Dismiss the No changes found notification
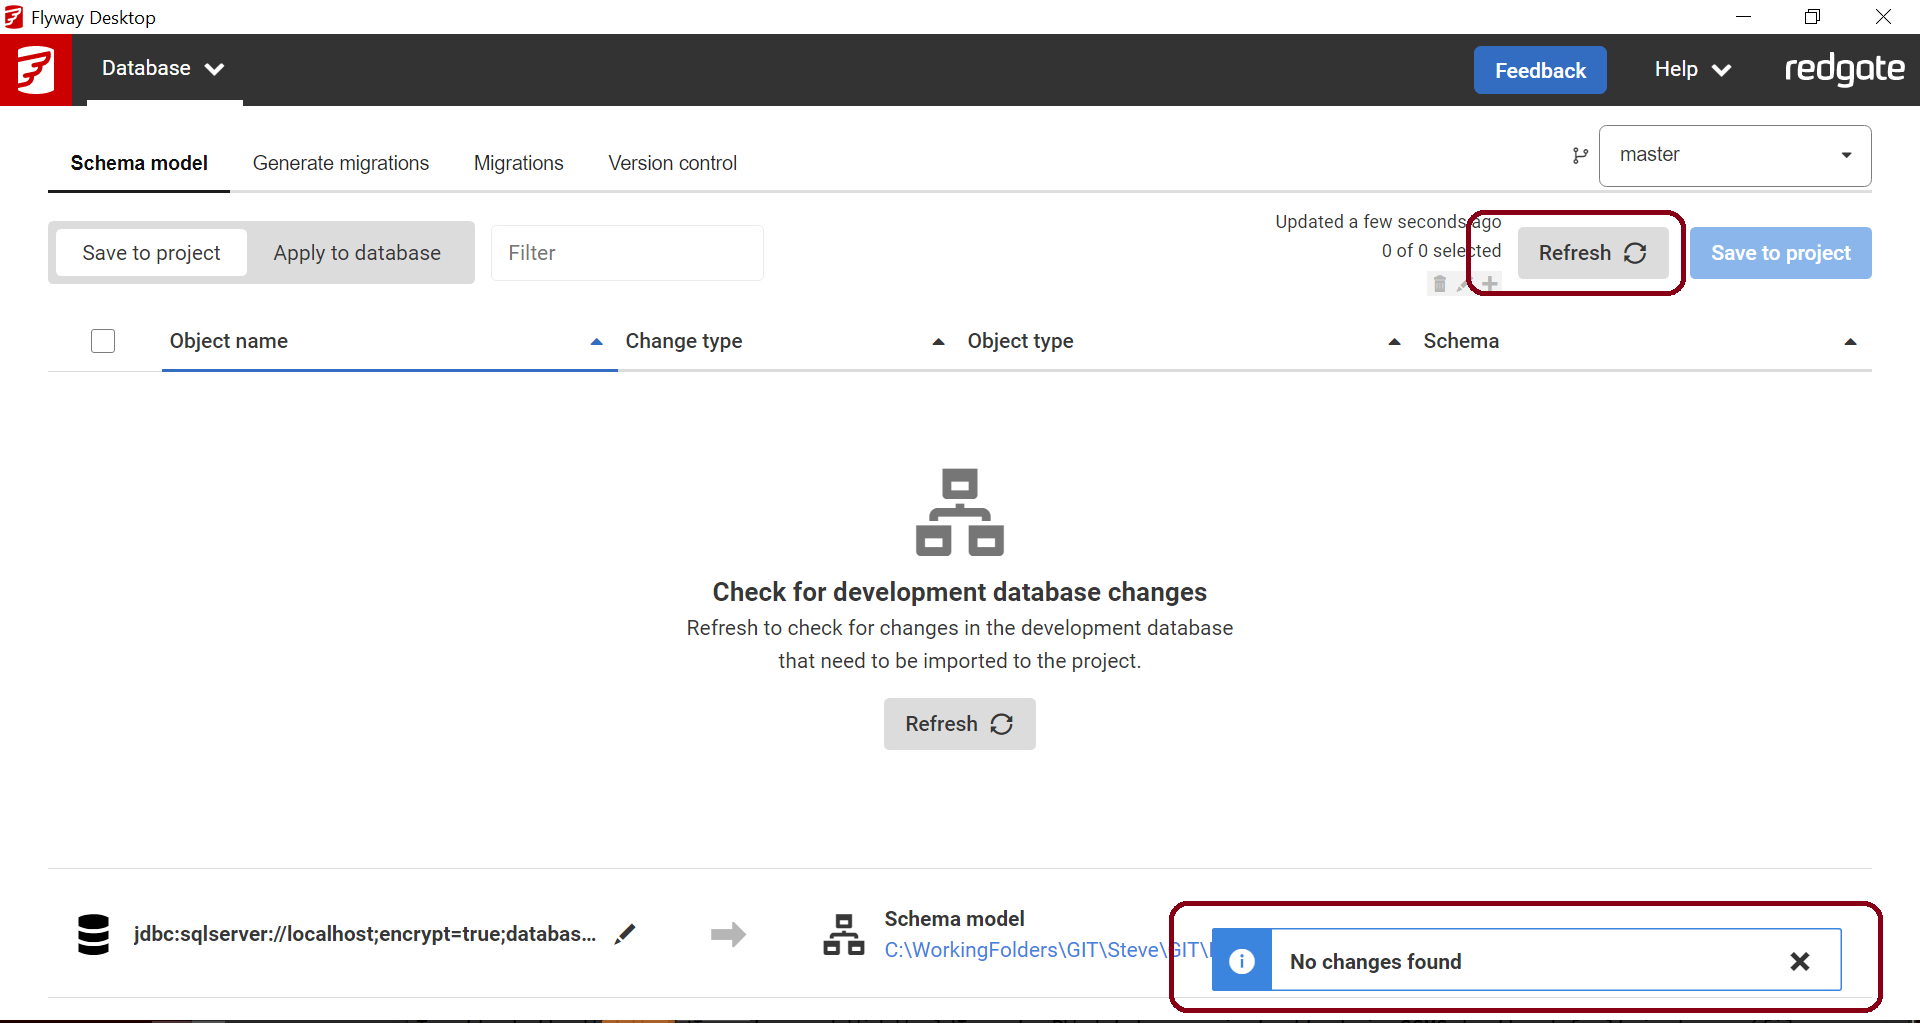 1801,961
